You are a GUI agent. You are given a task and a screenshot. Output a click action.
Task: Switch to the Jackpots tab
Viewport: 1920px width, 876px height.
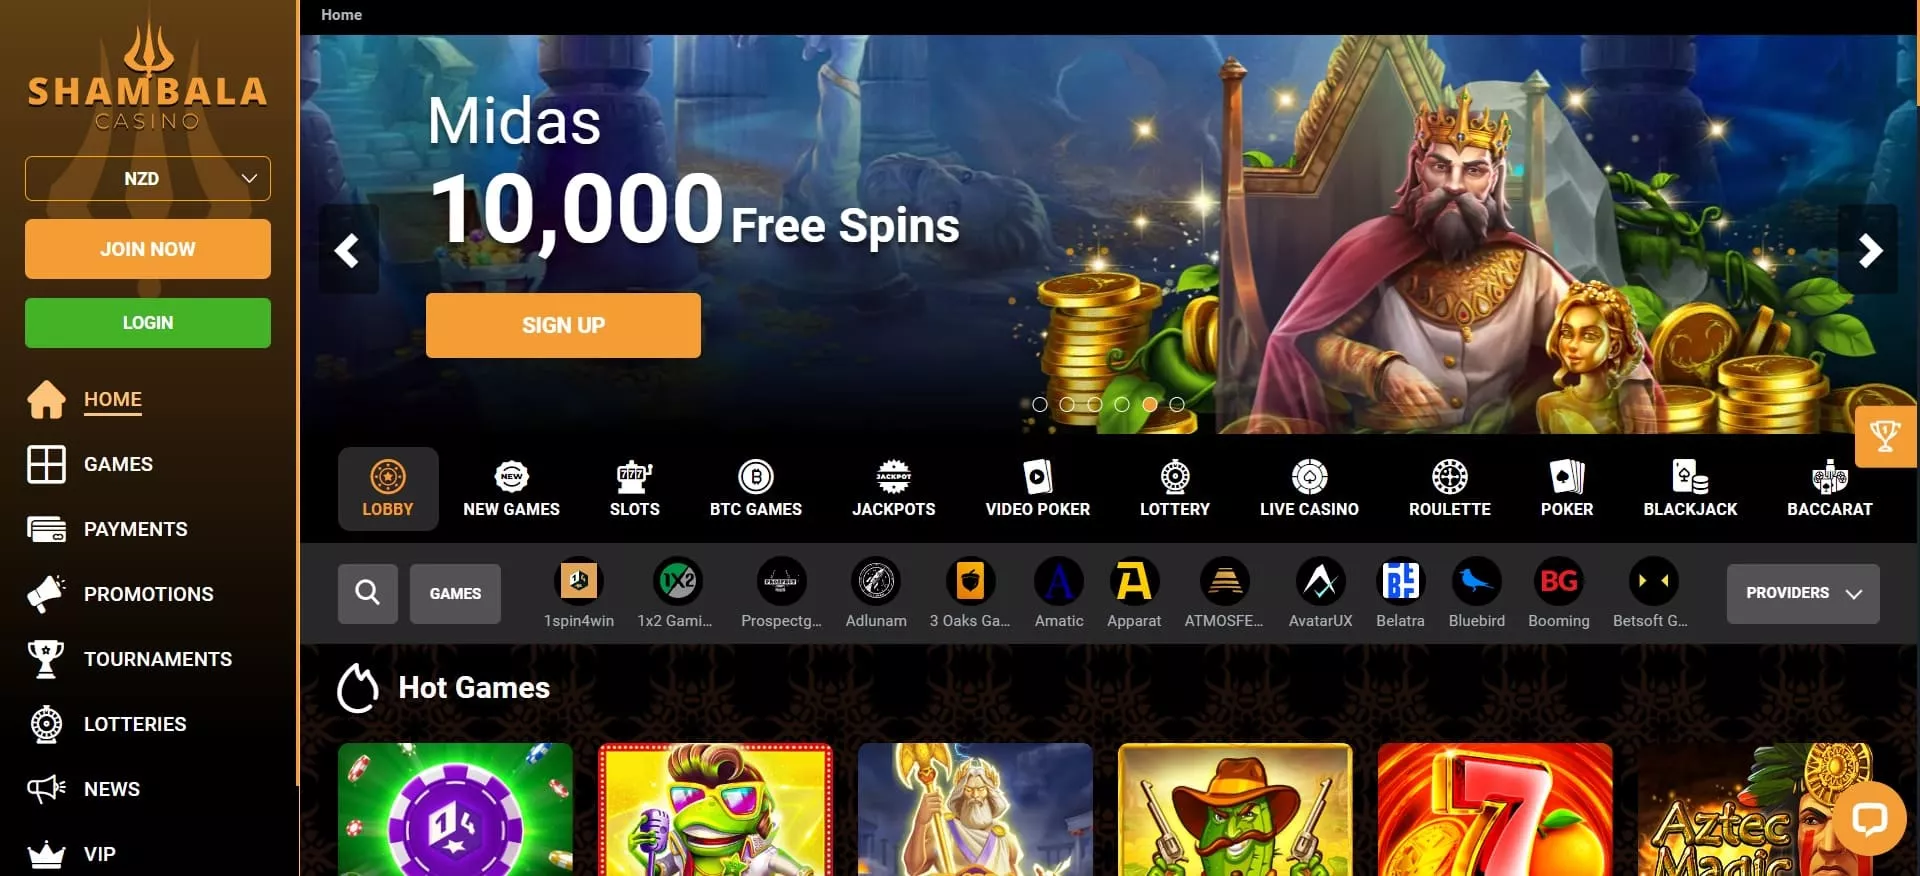tap(894, 488)
